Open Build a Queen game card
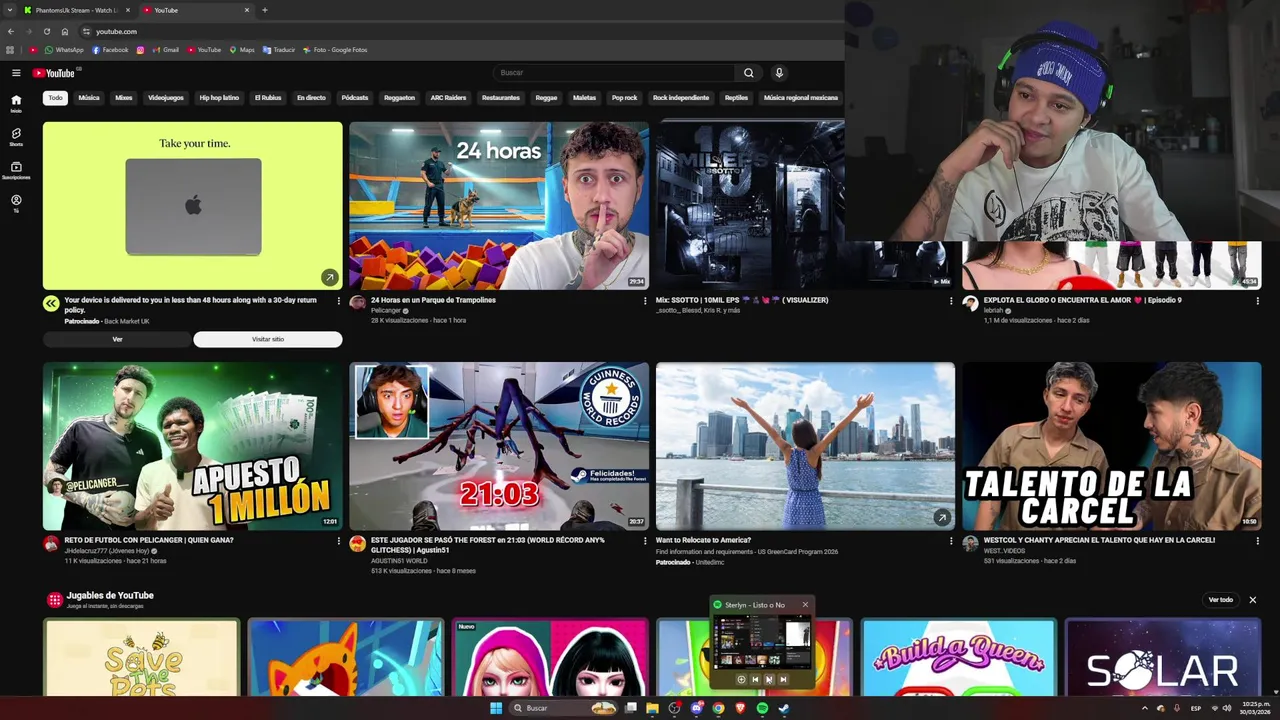 tap(958, 657)
